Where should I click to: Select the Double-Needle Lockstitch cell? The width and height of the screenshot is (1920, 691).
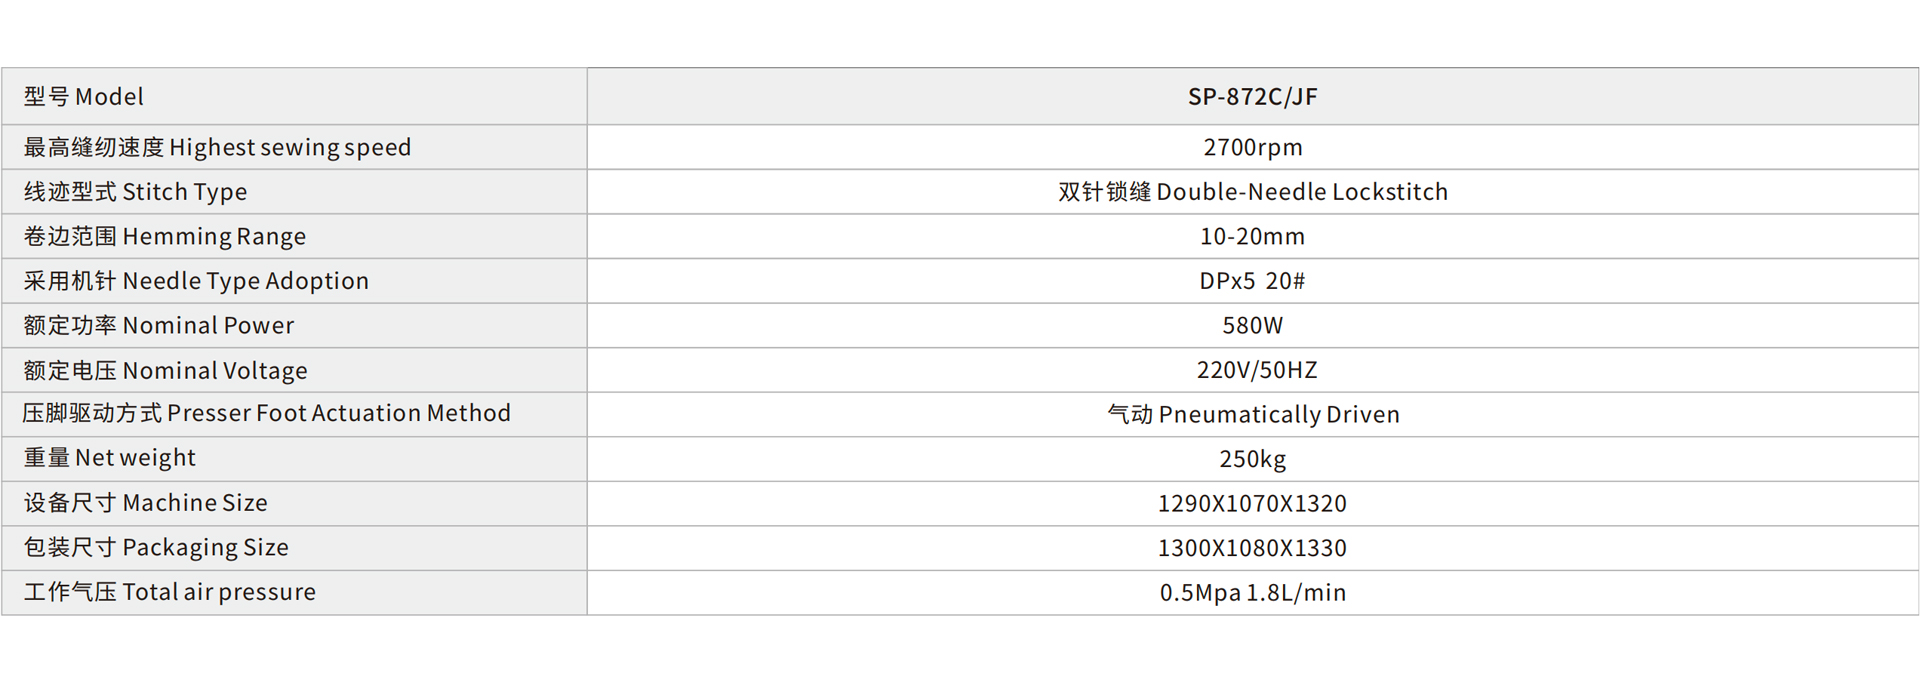(x=1252, y=192)
